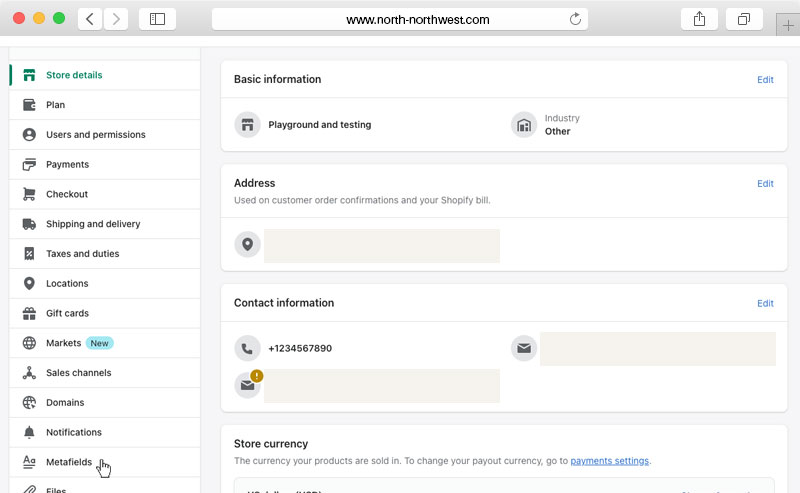
Task: Click the Notifications bell icon
Action: [x=29, y=432]
